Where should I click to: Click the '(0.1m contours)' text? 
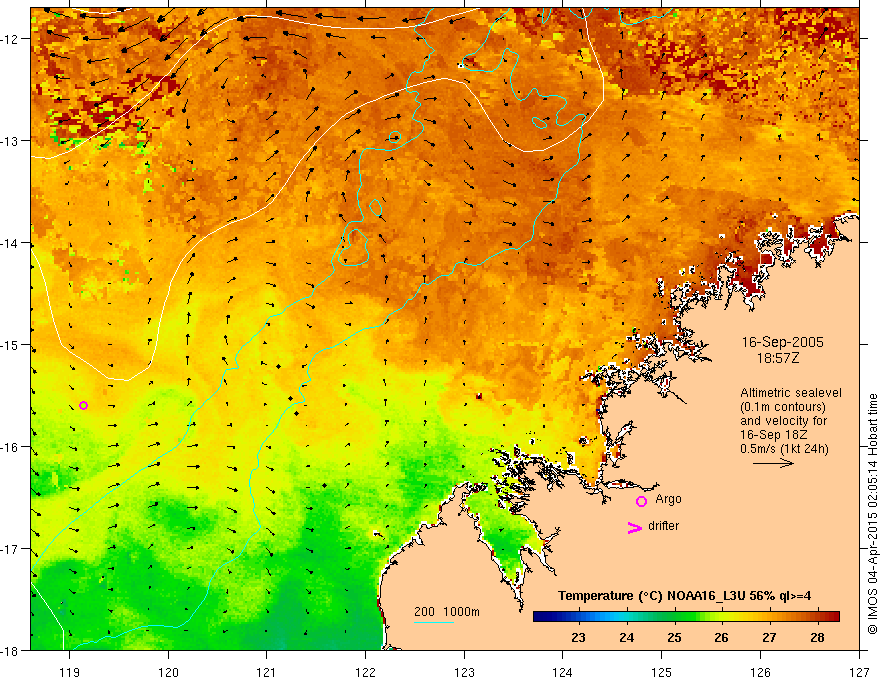(782, 407)
